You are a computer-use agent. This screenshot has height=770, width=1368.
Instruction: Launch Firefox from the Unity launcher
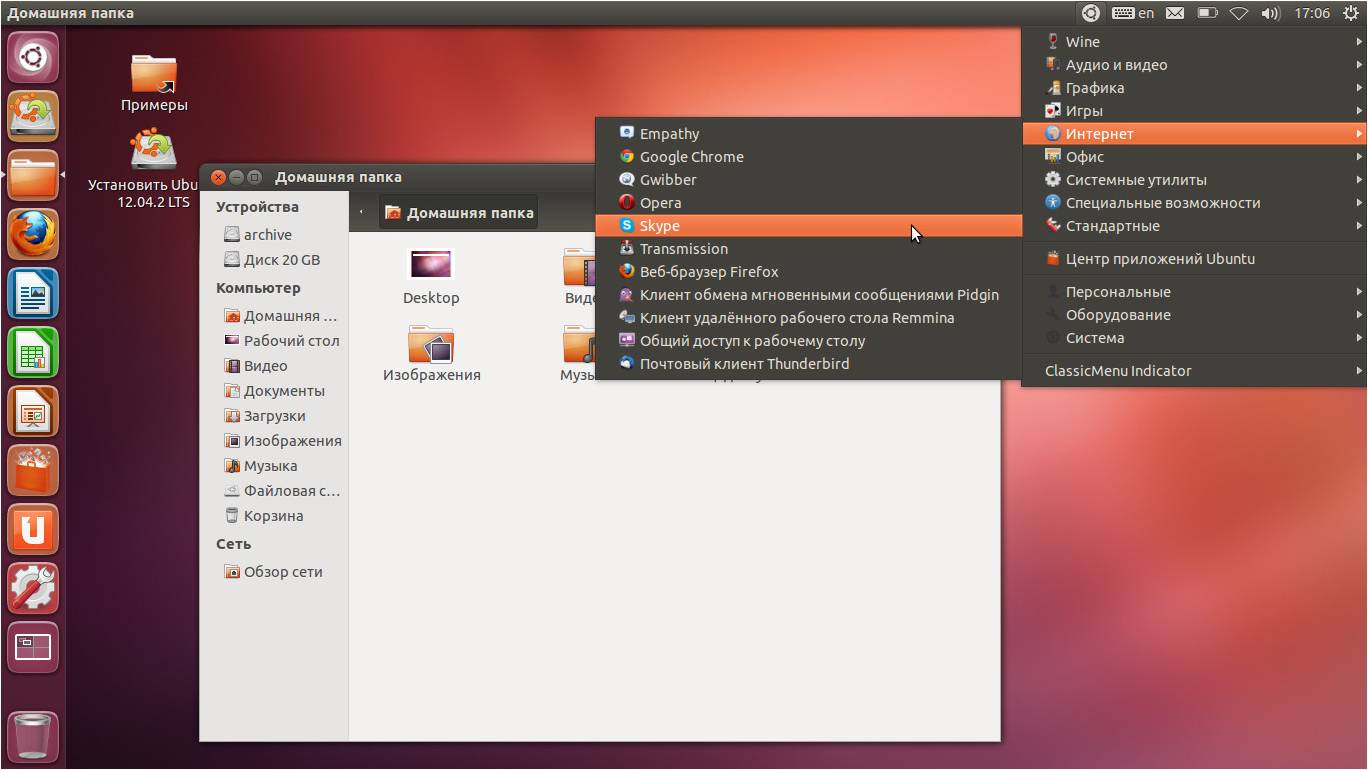pos(33,235)
